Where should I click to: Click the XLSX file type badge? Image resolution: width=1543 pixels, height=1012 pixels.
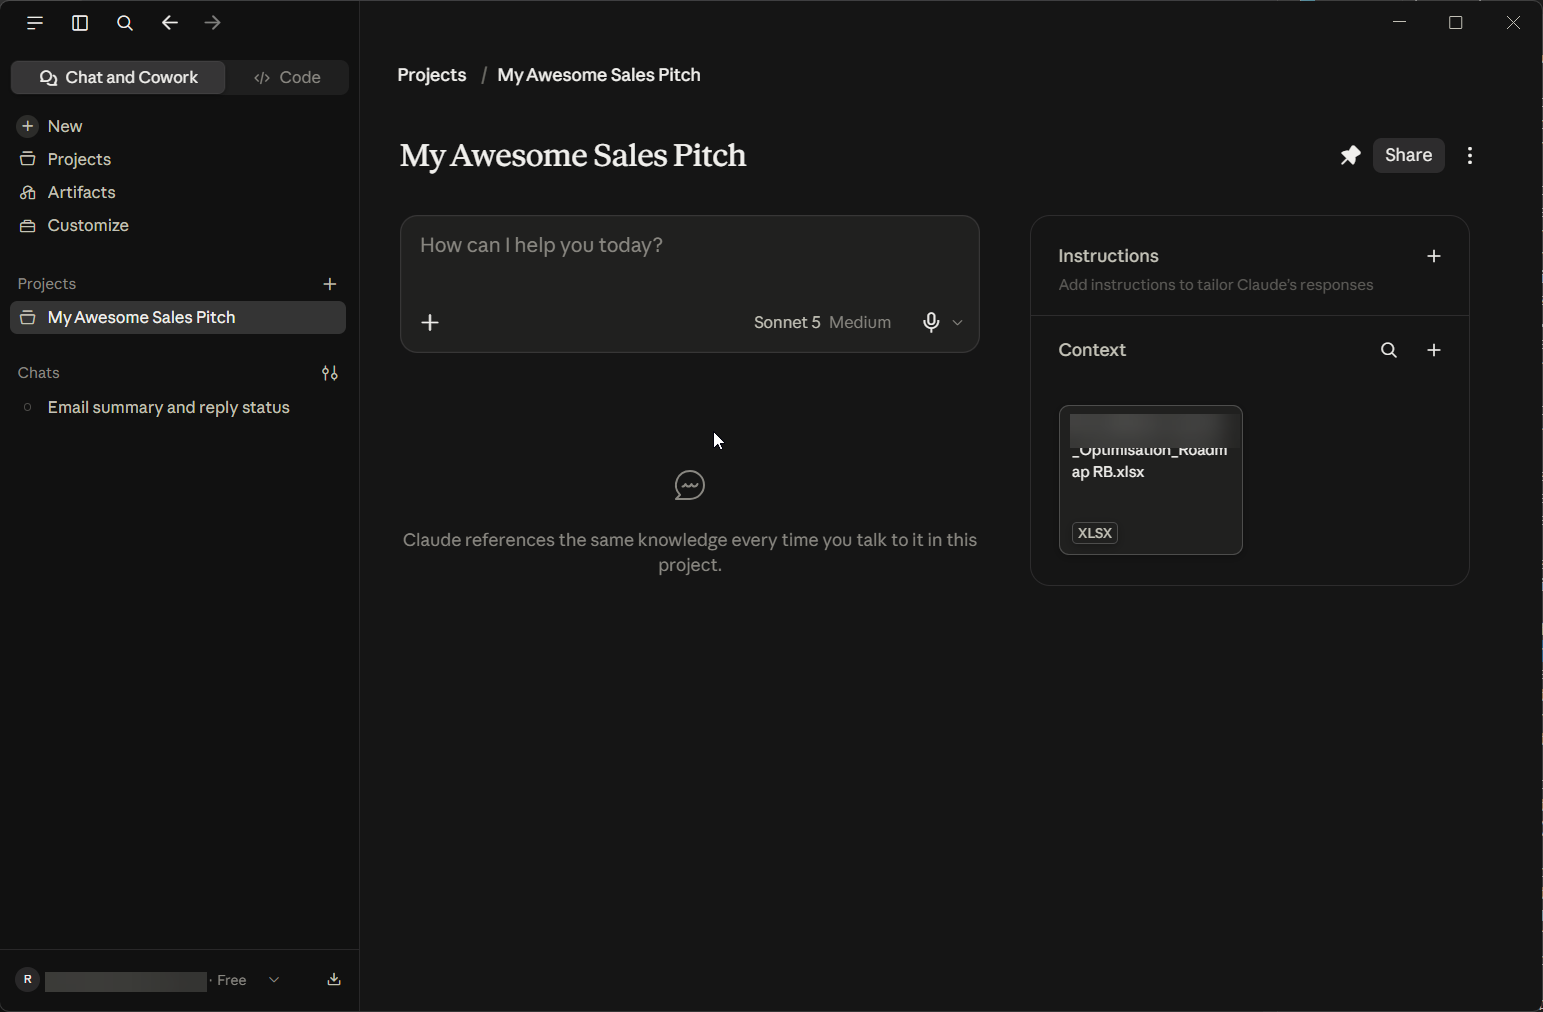tap(1095, 533)
